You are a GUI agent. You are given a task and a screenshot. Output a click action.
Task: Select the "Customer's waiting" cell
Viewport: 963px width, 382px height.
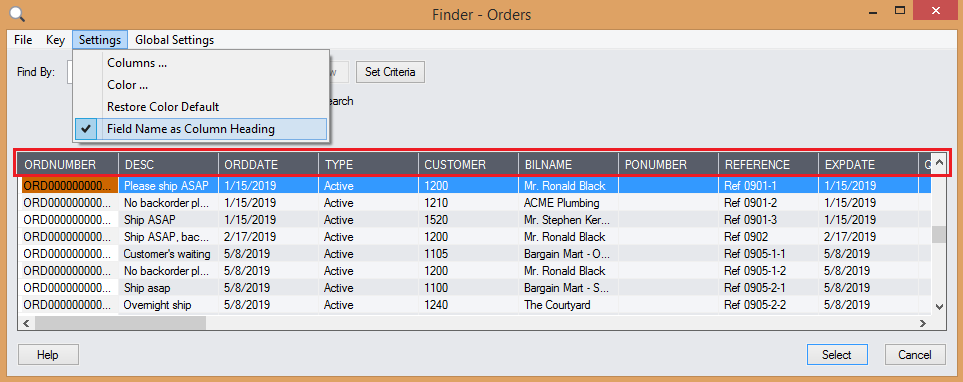[168, 254]
